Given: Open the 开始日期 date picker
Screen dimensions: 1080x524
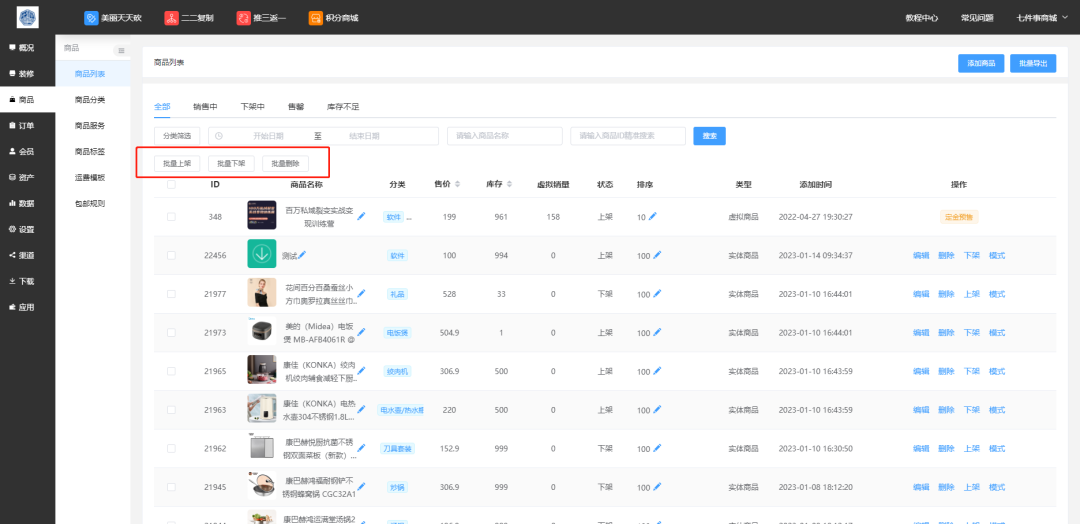Looking at the screenshot, I should [268, 136].
